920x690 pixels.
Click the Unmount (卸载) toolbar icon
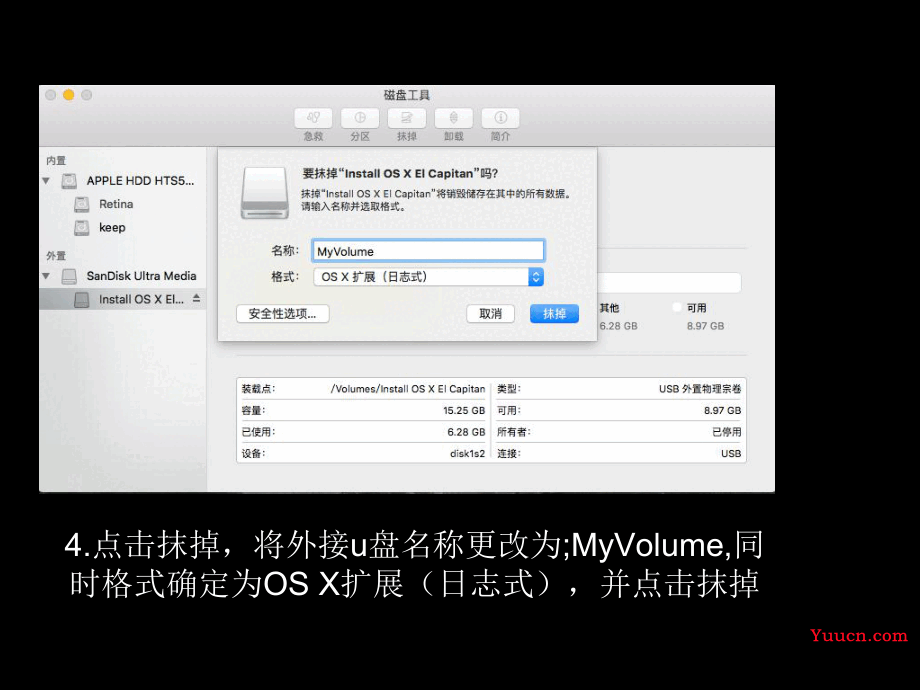point(454,118)
